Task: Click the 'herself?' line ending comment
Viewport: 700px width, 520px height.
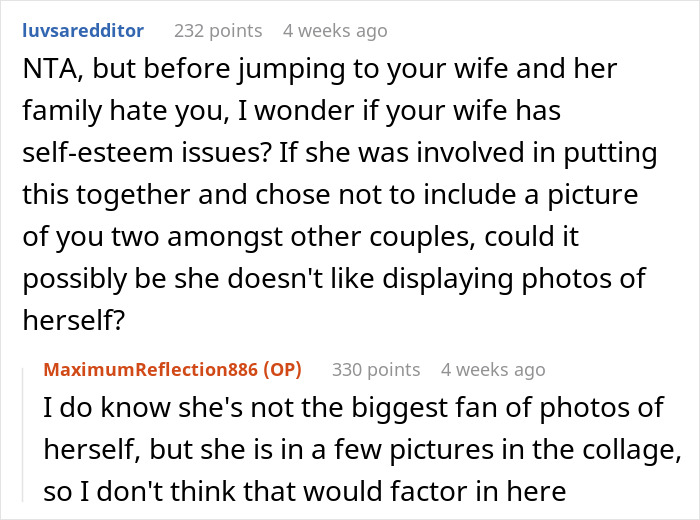Action: [74, 320]
